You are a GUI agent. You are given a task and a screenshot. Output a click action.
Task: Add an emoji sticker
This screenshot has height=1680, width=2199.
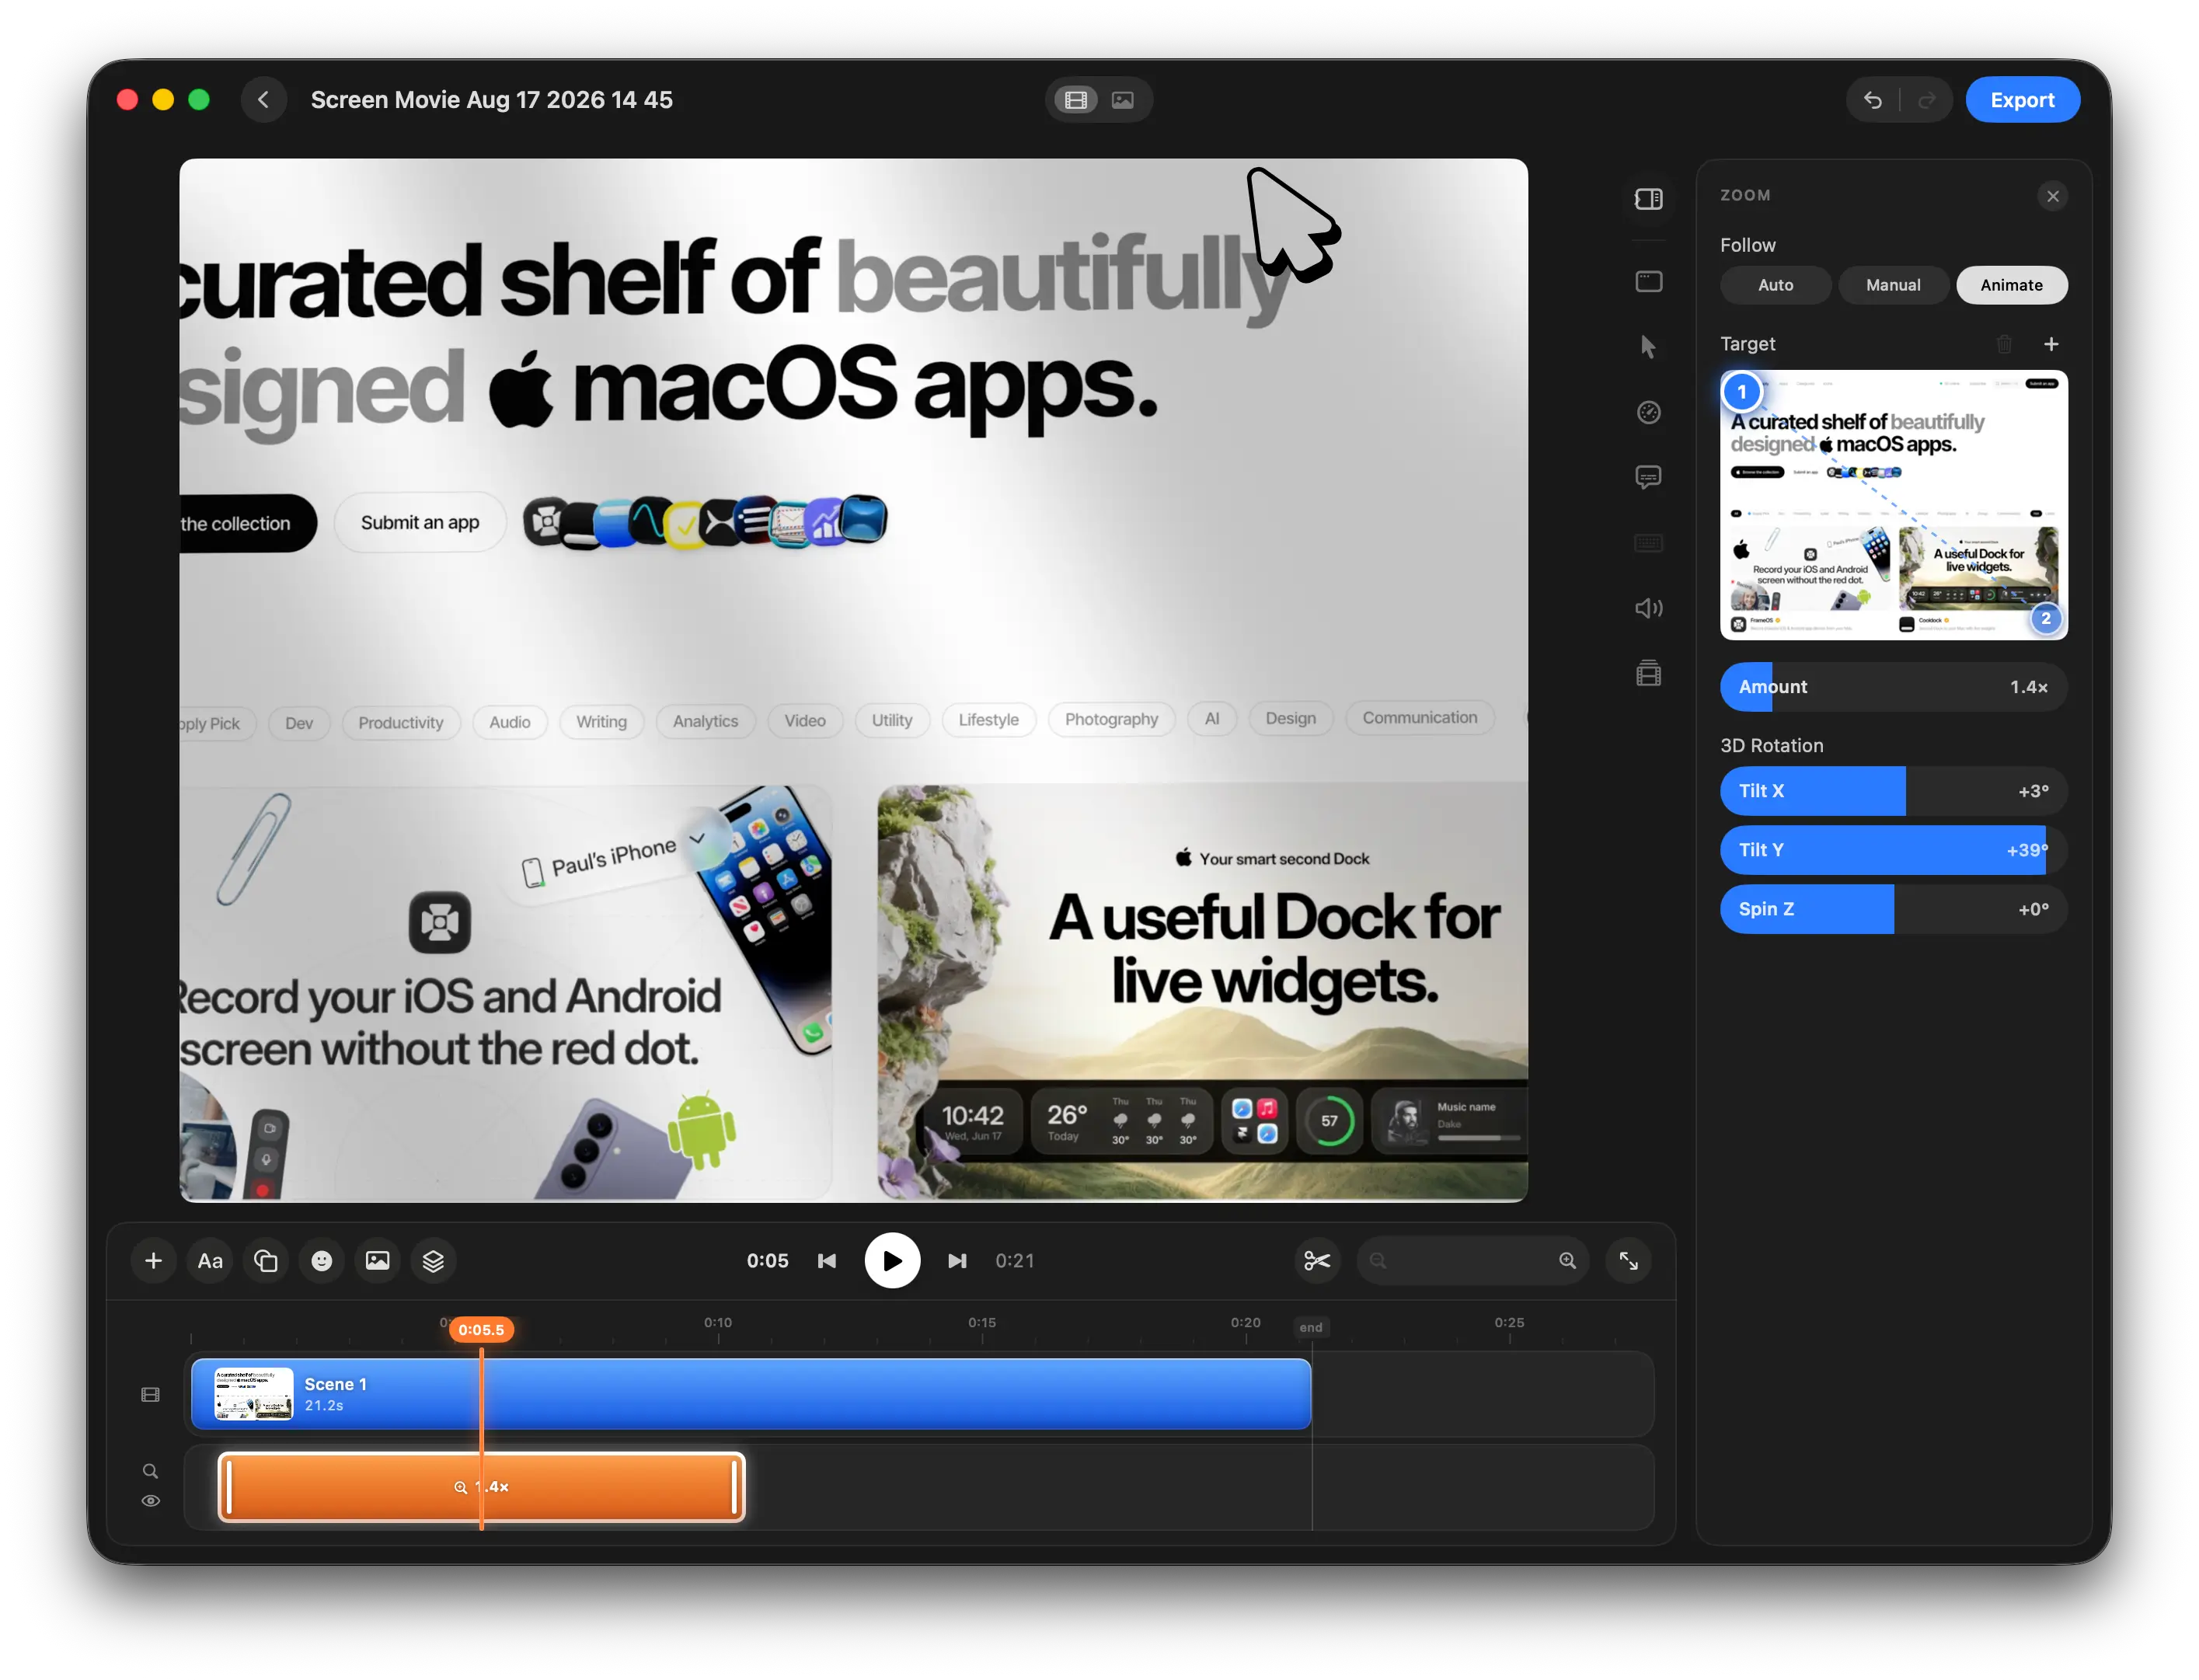coord(322,1261)
